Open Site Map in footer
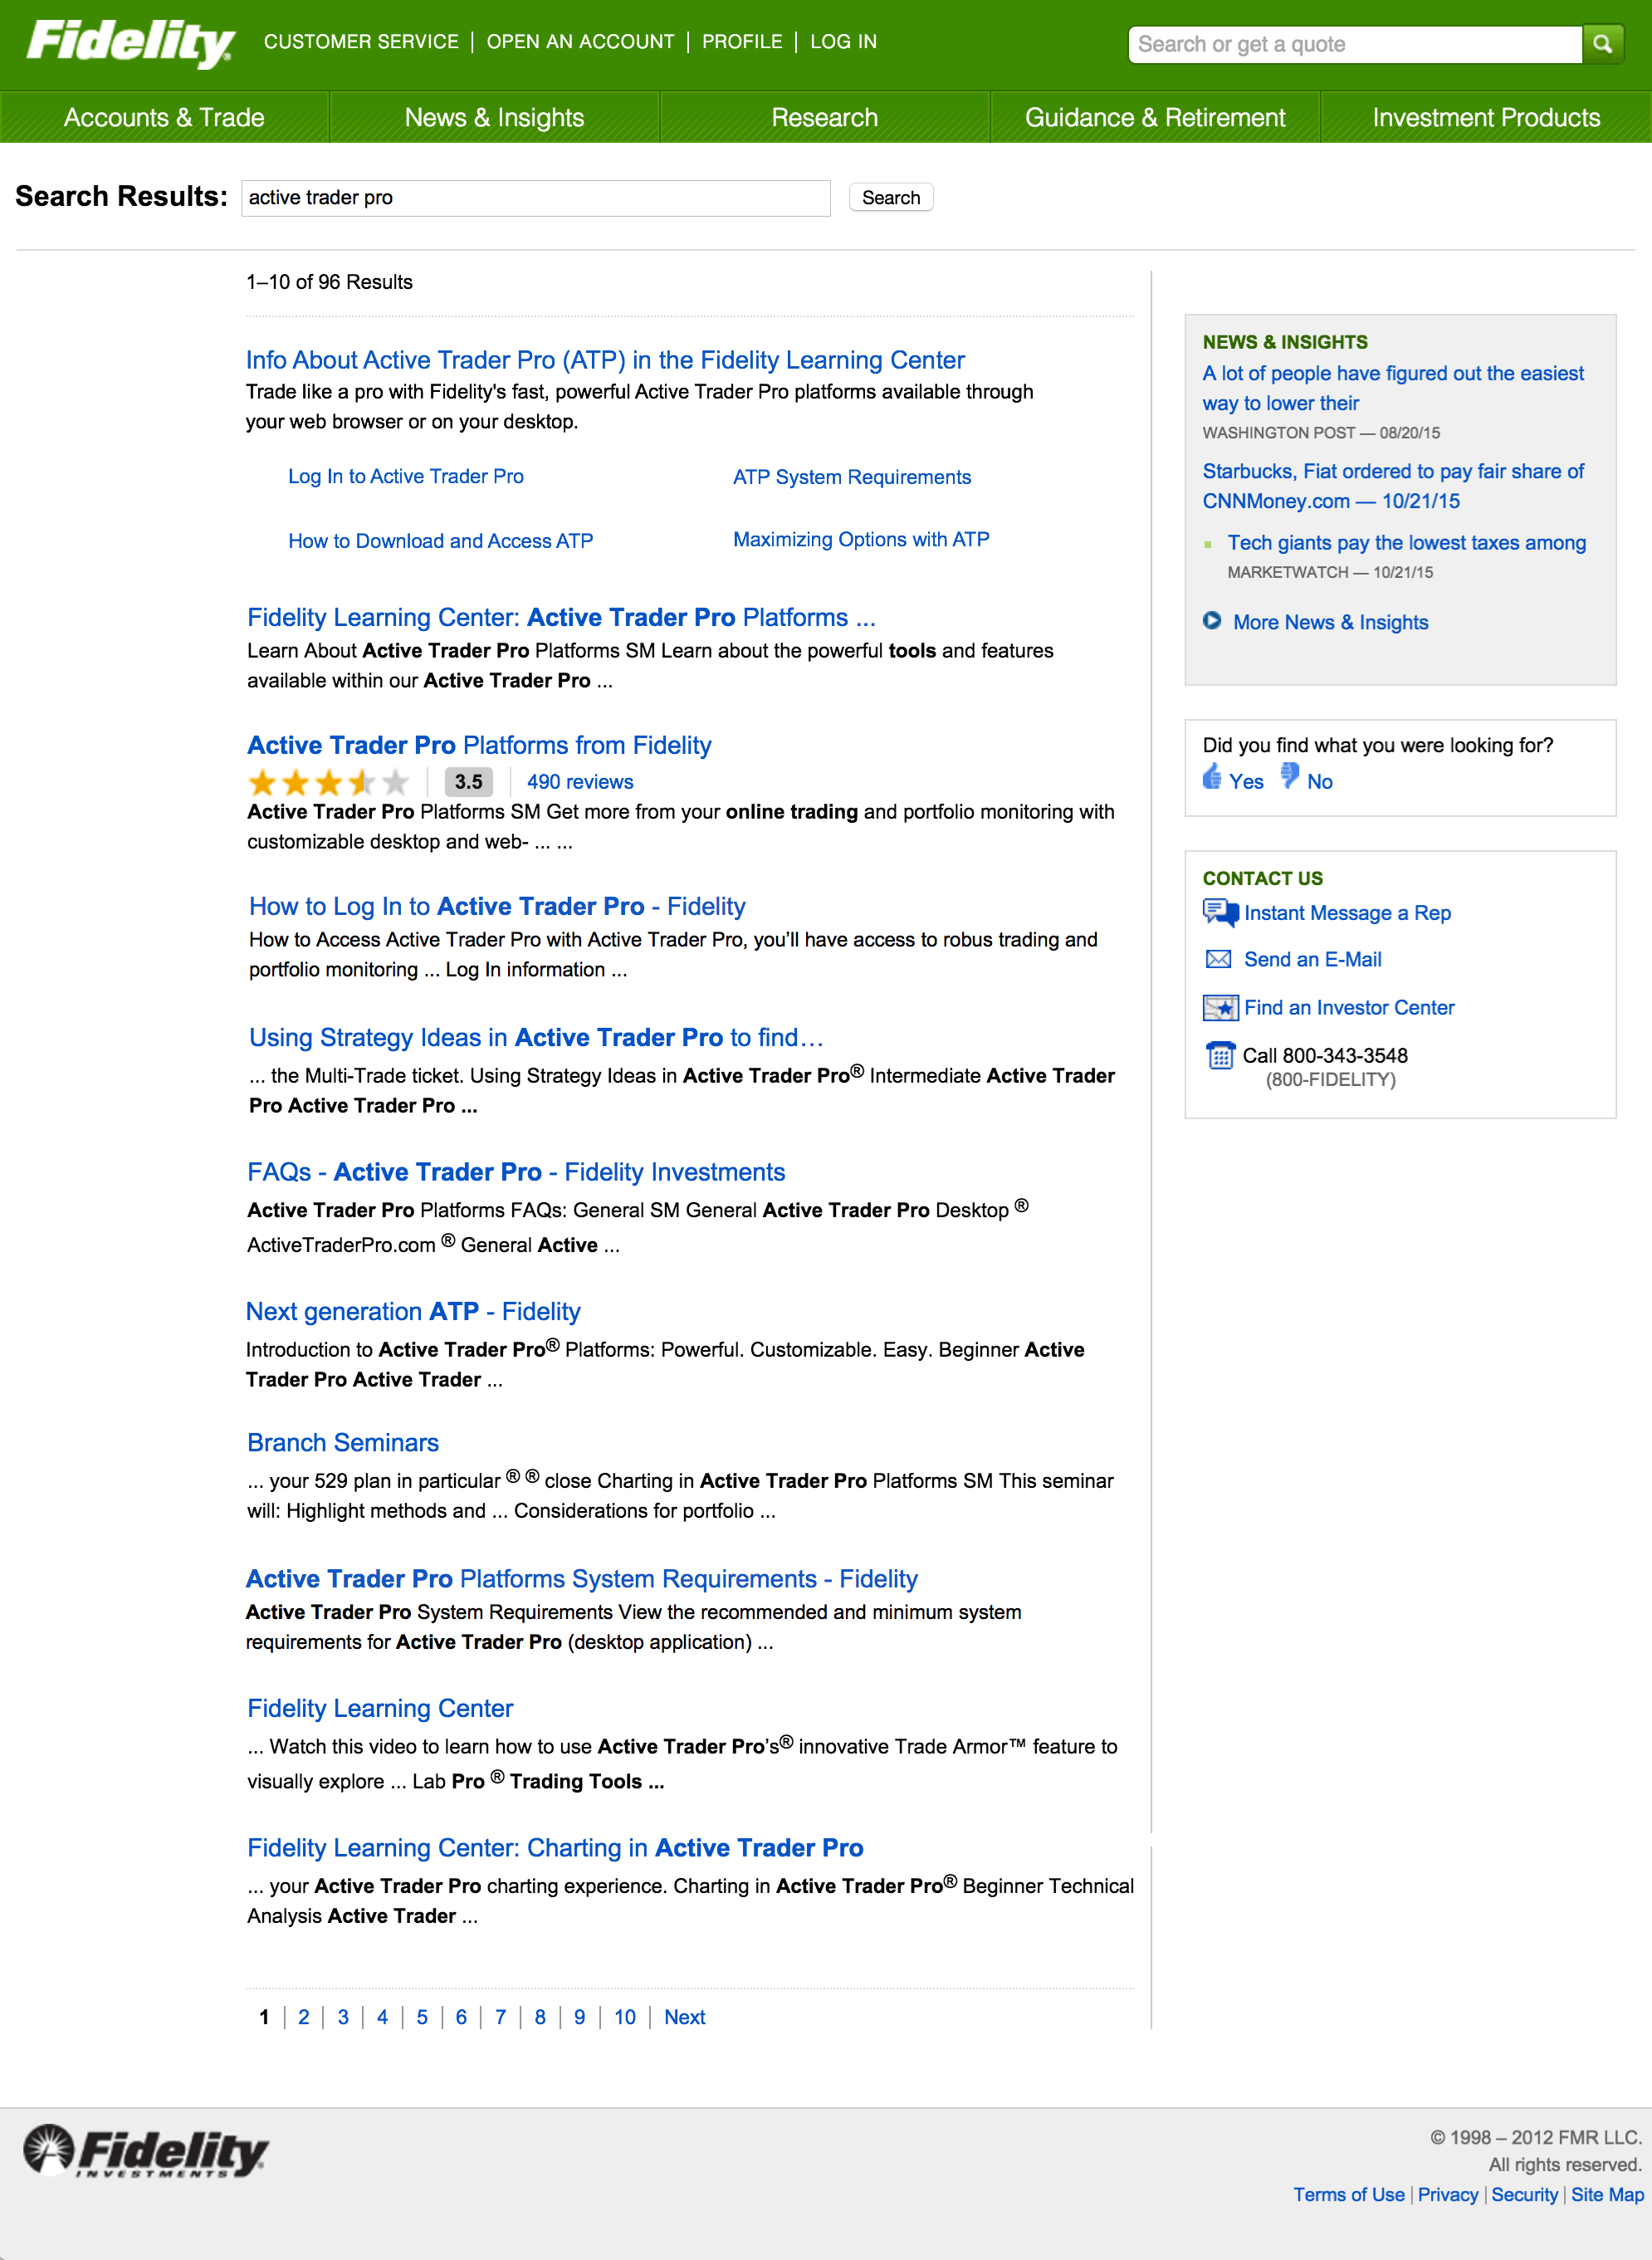Image resolution: width=1652 pixels, height=2260 pixels. click(x=1607, y=2194)
